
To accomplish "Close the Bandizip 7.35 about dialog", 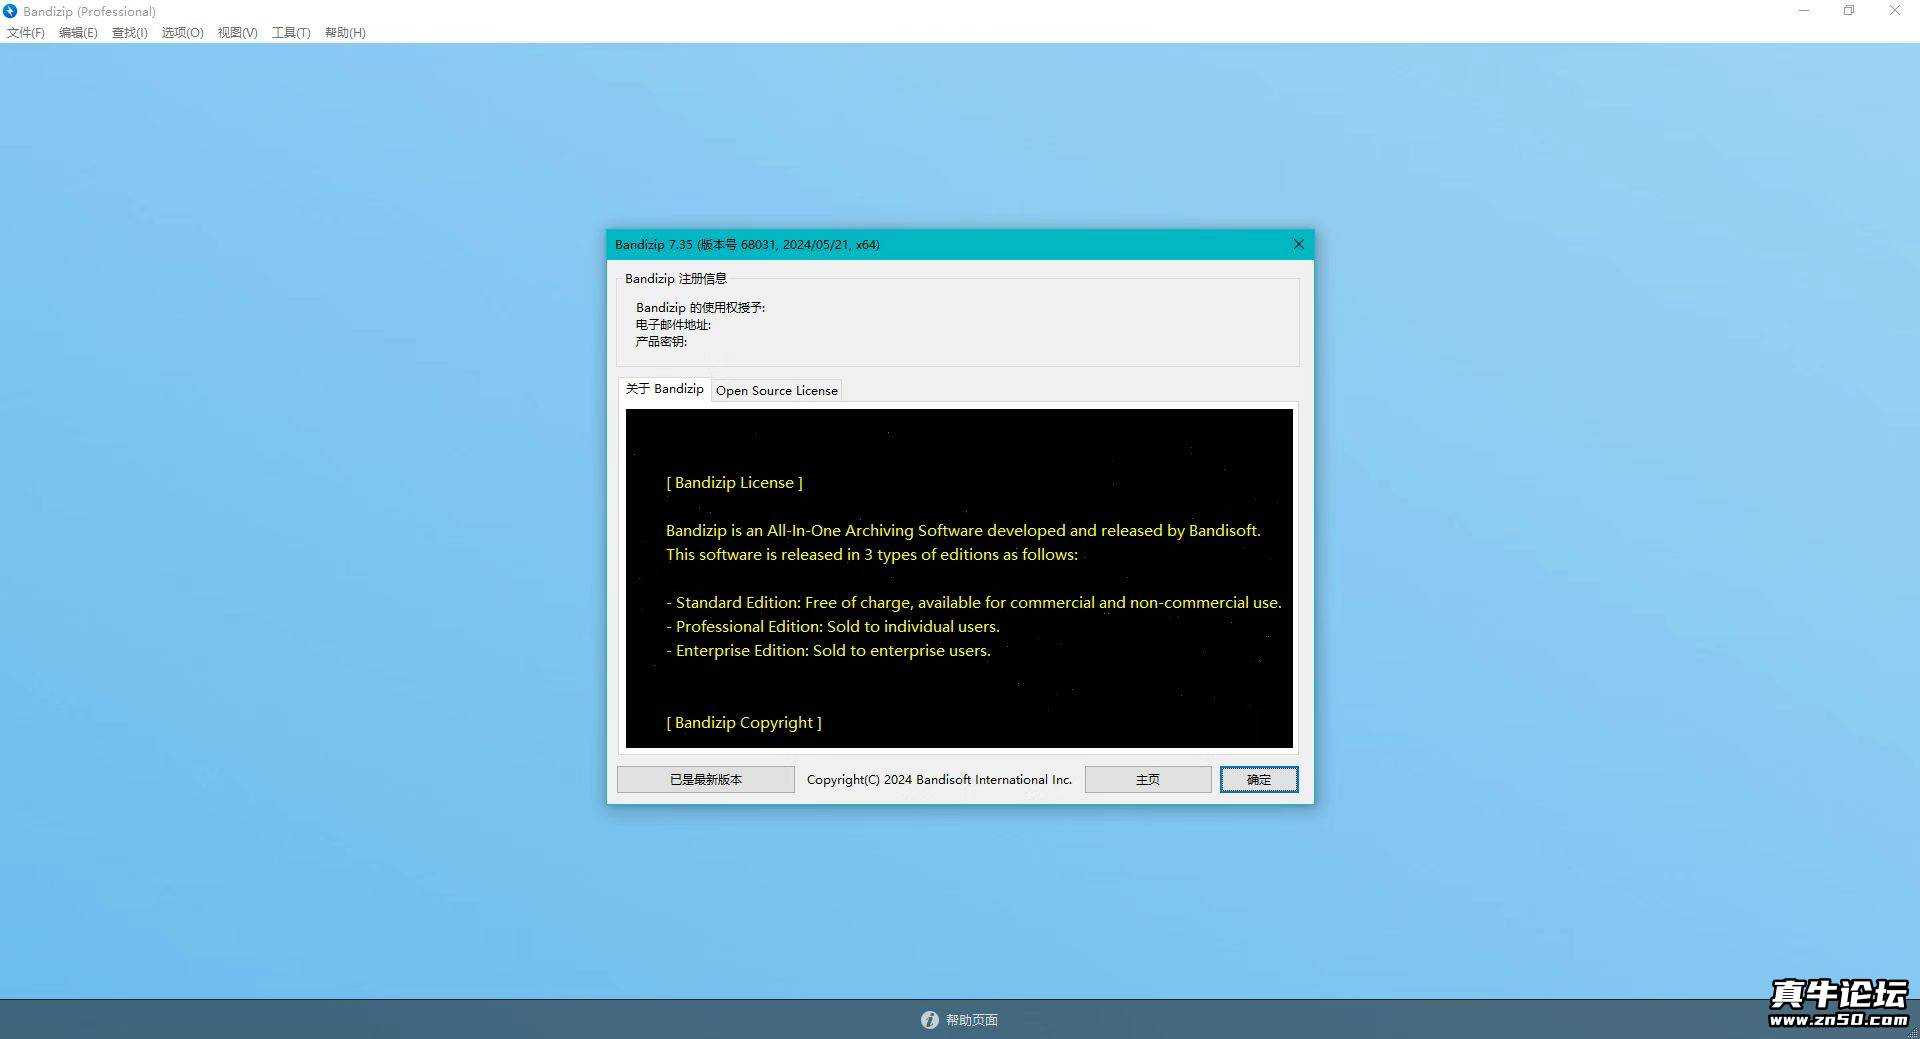I will [x=1298, y=244].
